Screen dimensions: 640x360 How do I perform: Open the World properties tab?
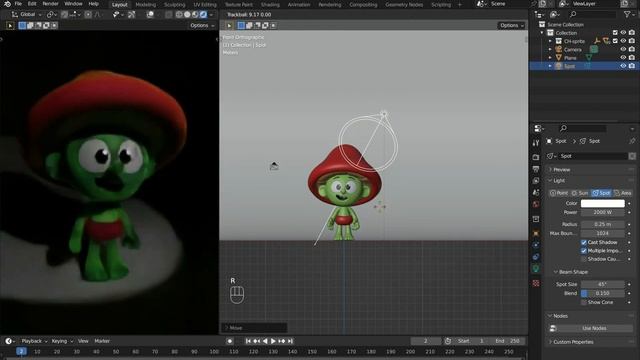pyautogui.click(x=536, y=204)
